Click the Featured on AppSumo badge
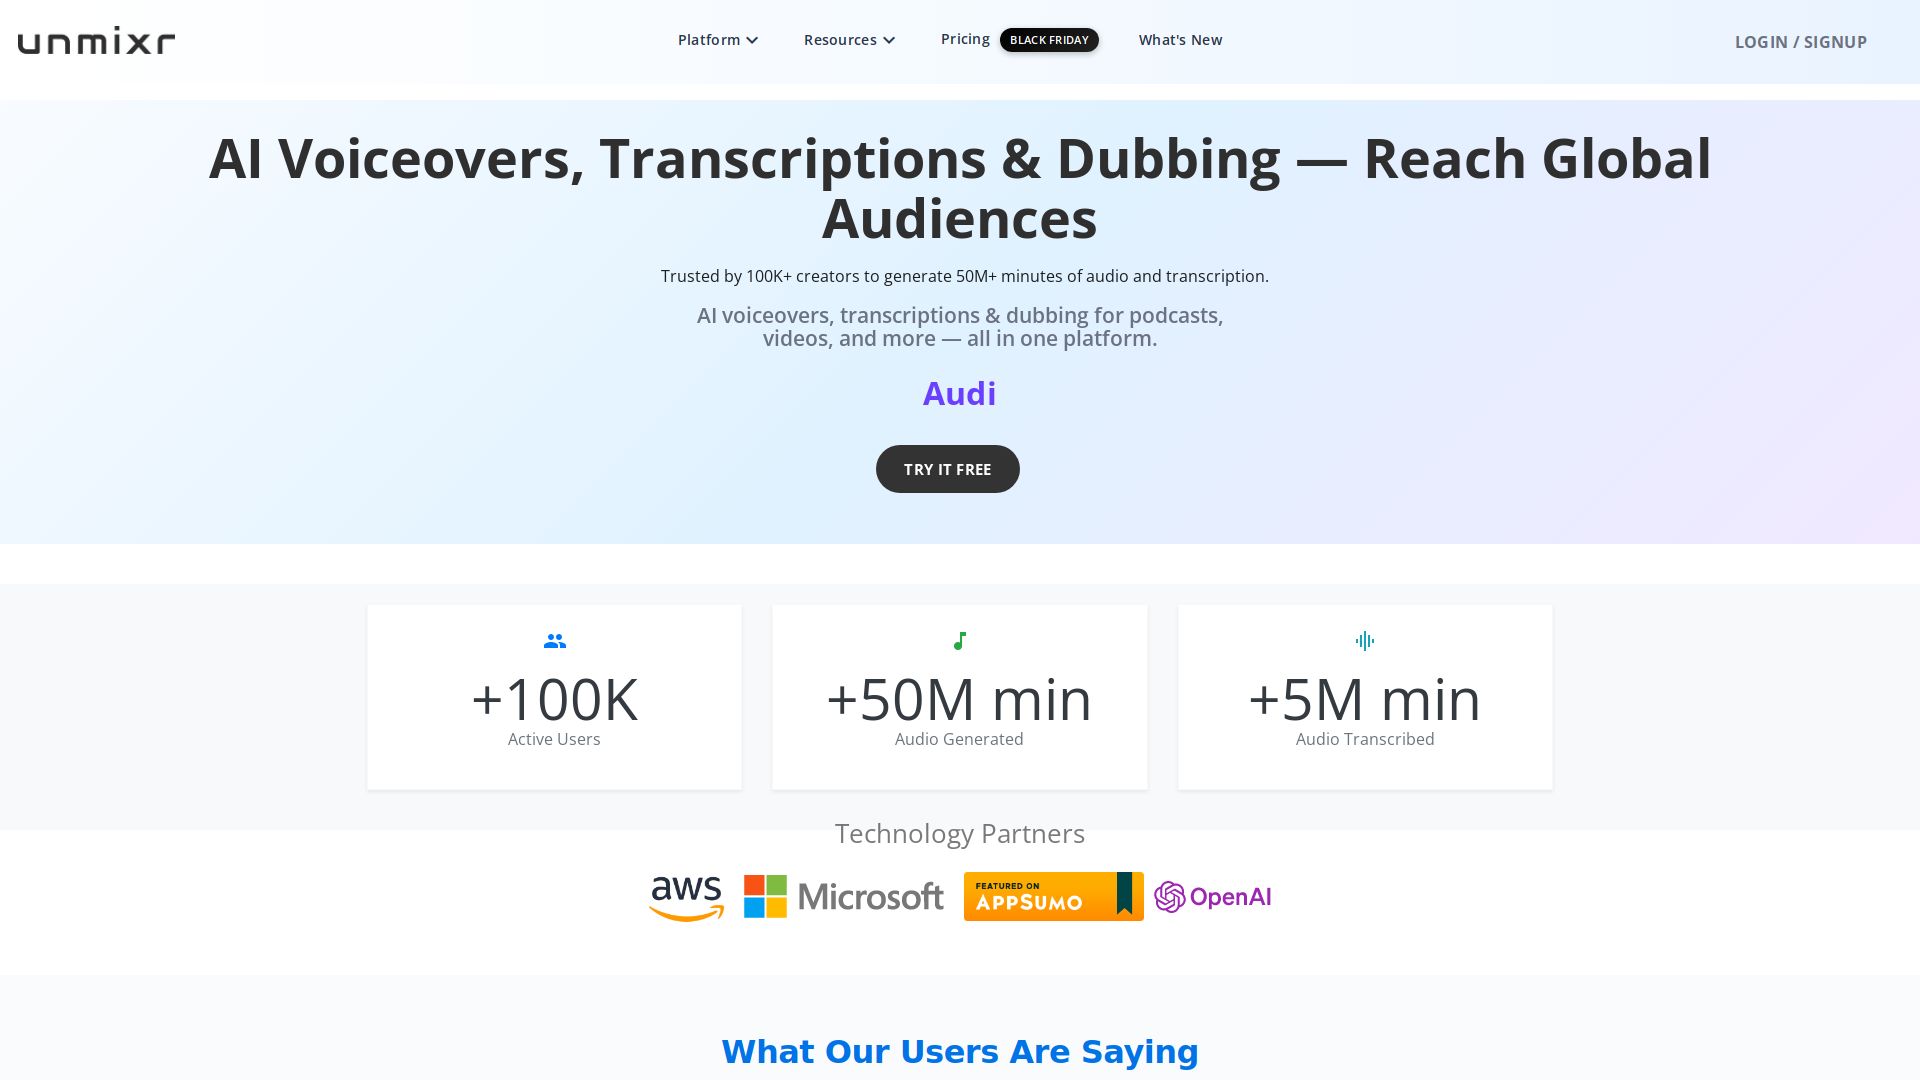Viewport: 1920px width, 1080px height. [1053, 896]
